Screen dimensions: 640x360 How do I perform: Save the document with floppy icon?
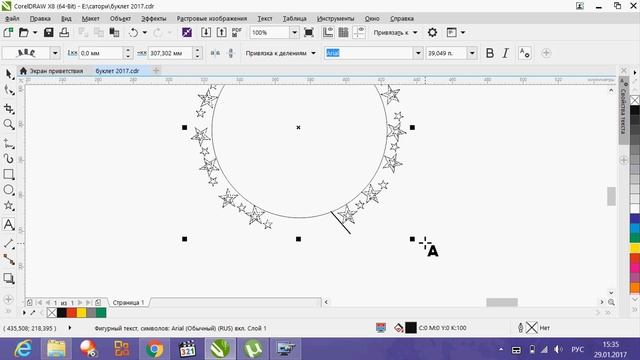pyautogui.click(x=49, y=32)
